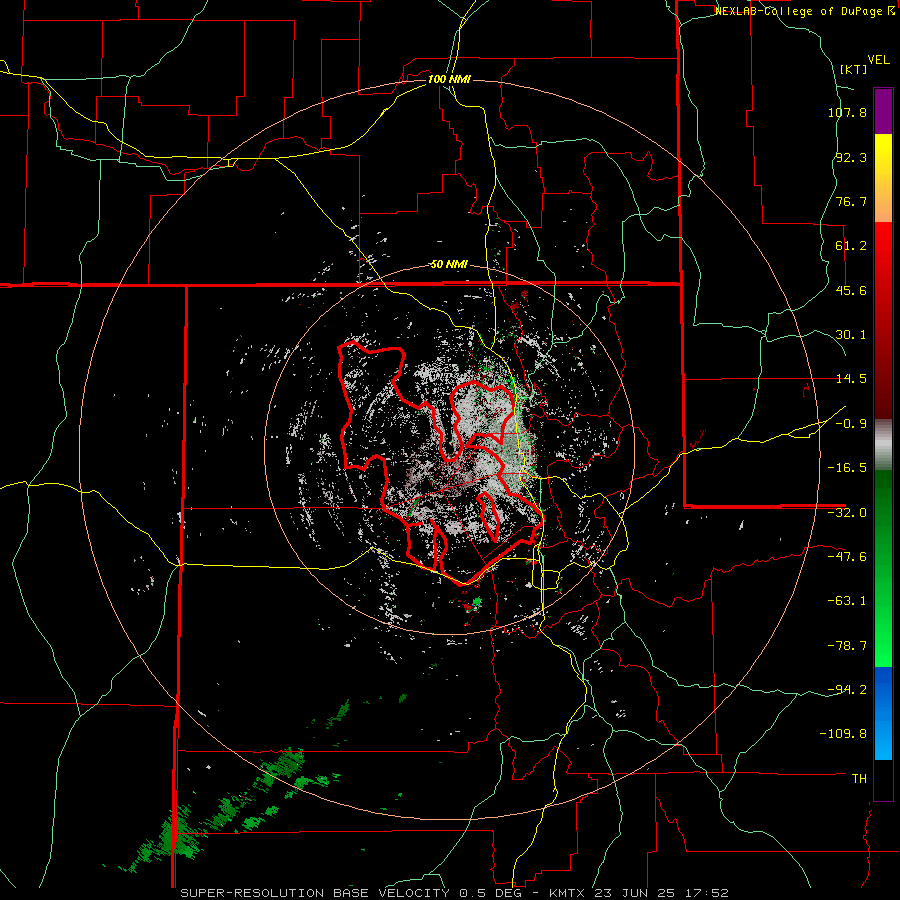Click the 50 NMI range ring label
900x900 pixels.
click(x=449, y=265)
